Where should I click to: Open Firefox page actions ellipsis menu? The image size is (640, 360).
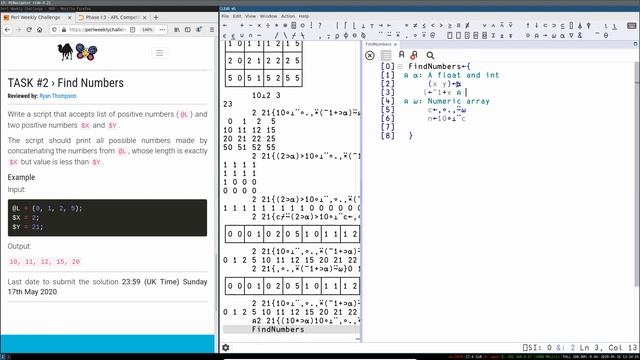(x=162, y=30)
